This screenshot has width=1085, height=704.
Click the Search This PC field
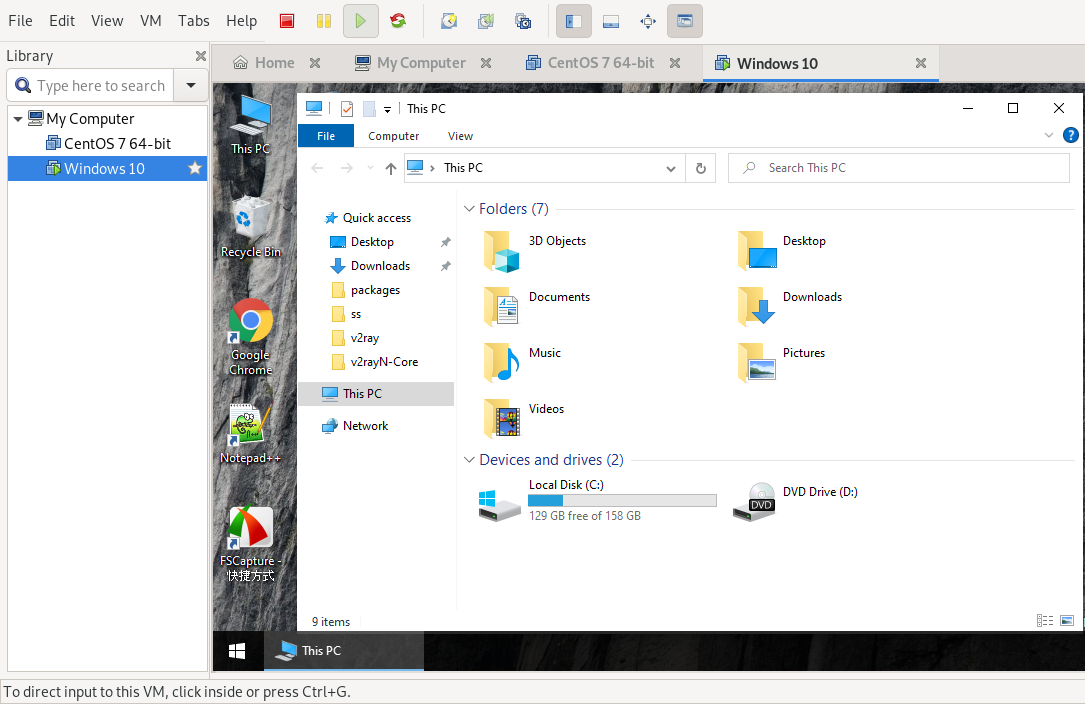(x=899, y=168)
